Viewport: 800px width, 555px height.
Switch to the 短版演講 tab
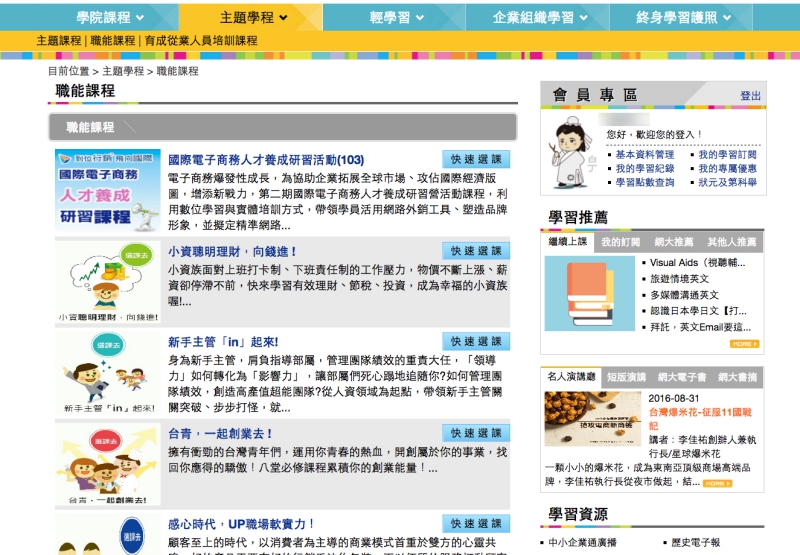(627, 377)
